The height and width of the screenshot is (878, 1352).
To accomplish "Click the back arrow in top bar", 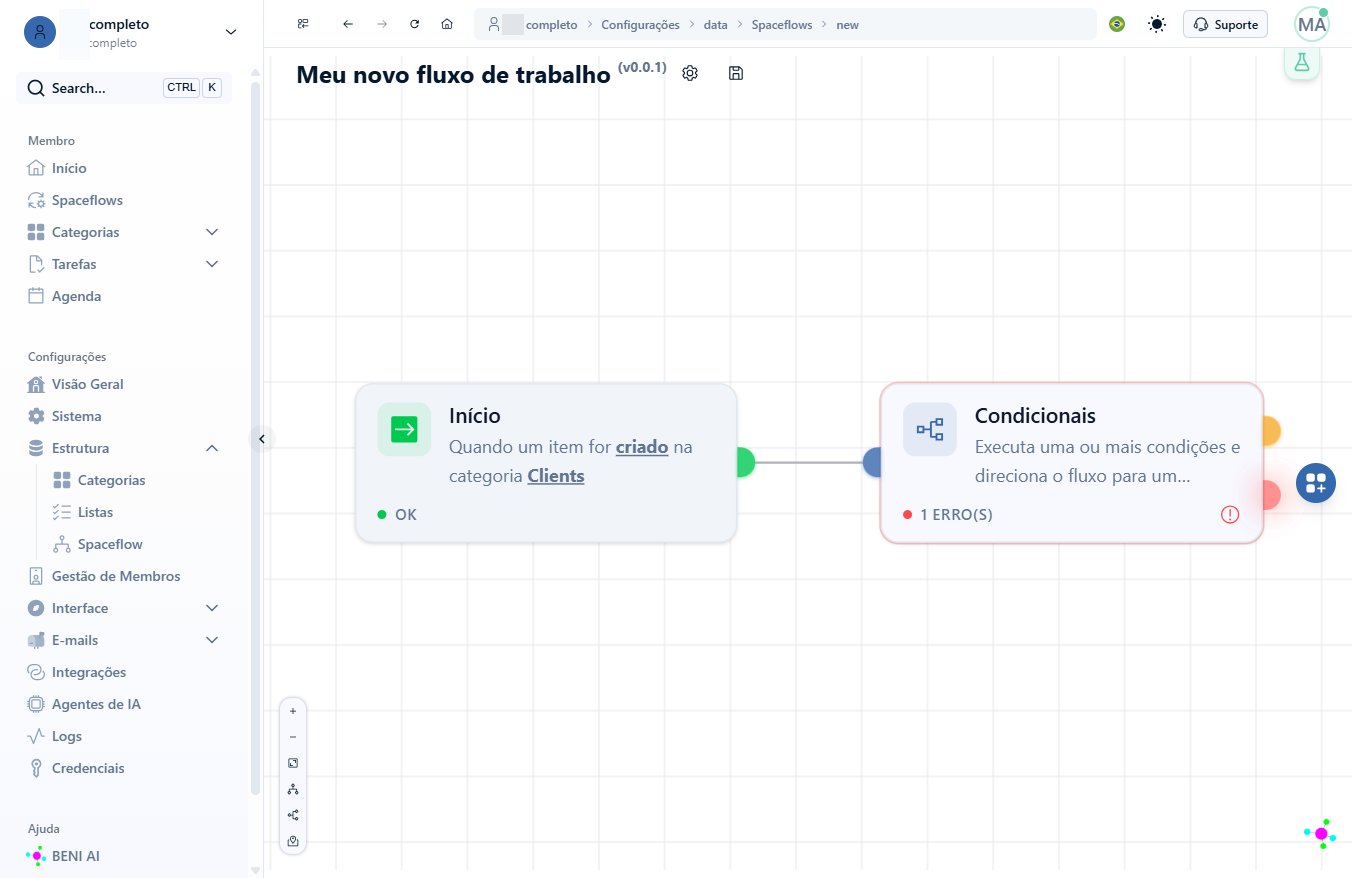I will [x=348, y=24].
